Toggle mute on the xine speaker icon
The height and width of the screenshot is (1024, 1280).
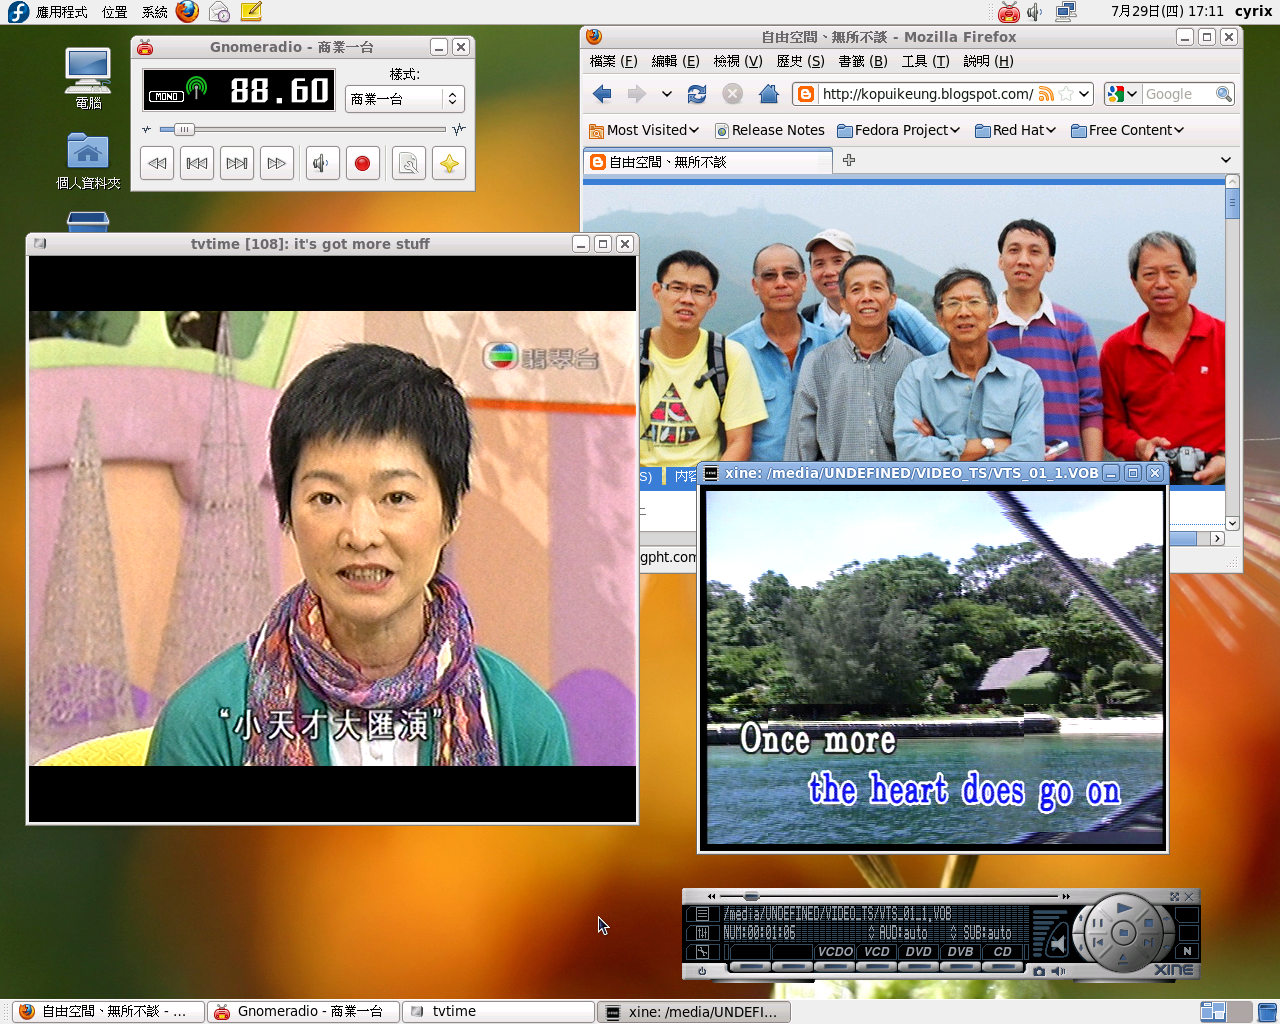click(x=1059, y=971)
